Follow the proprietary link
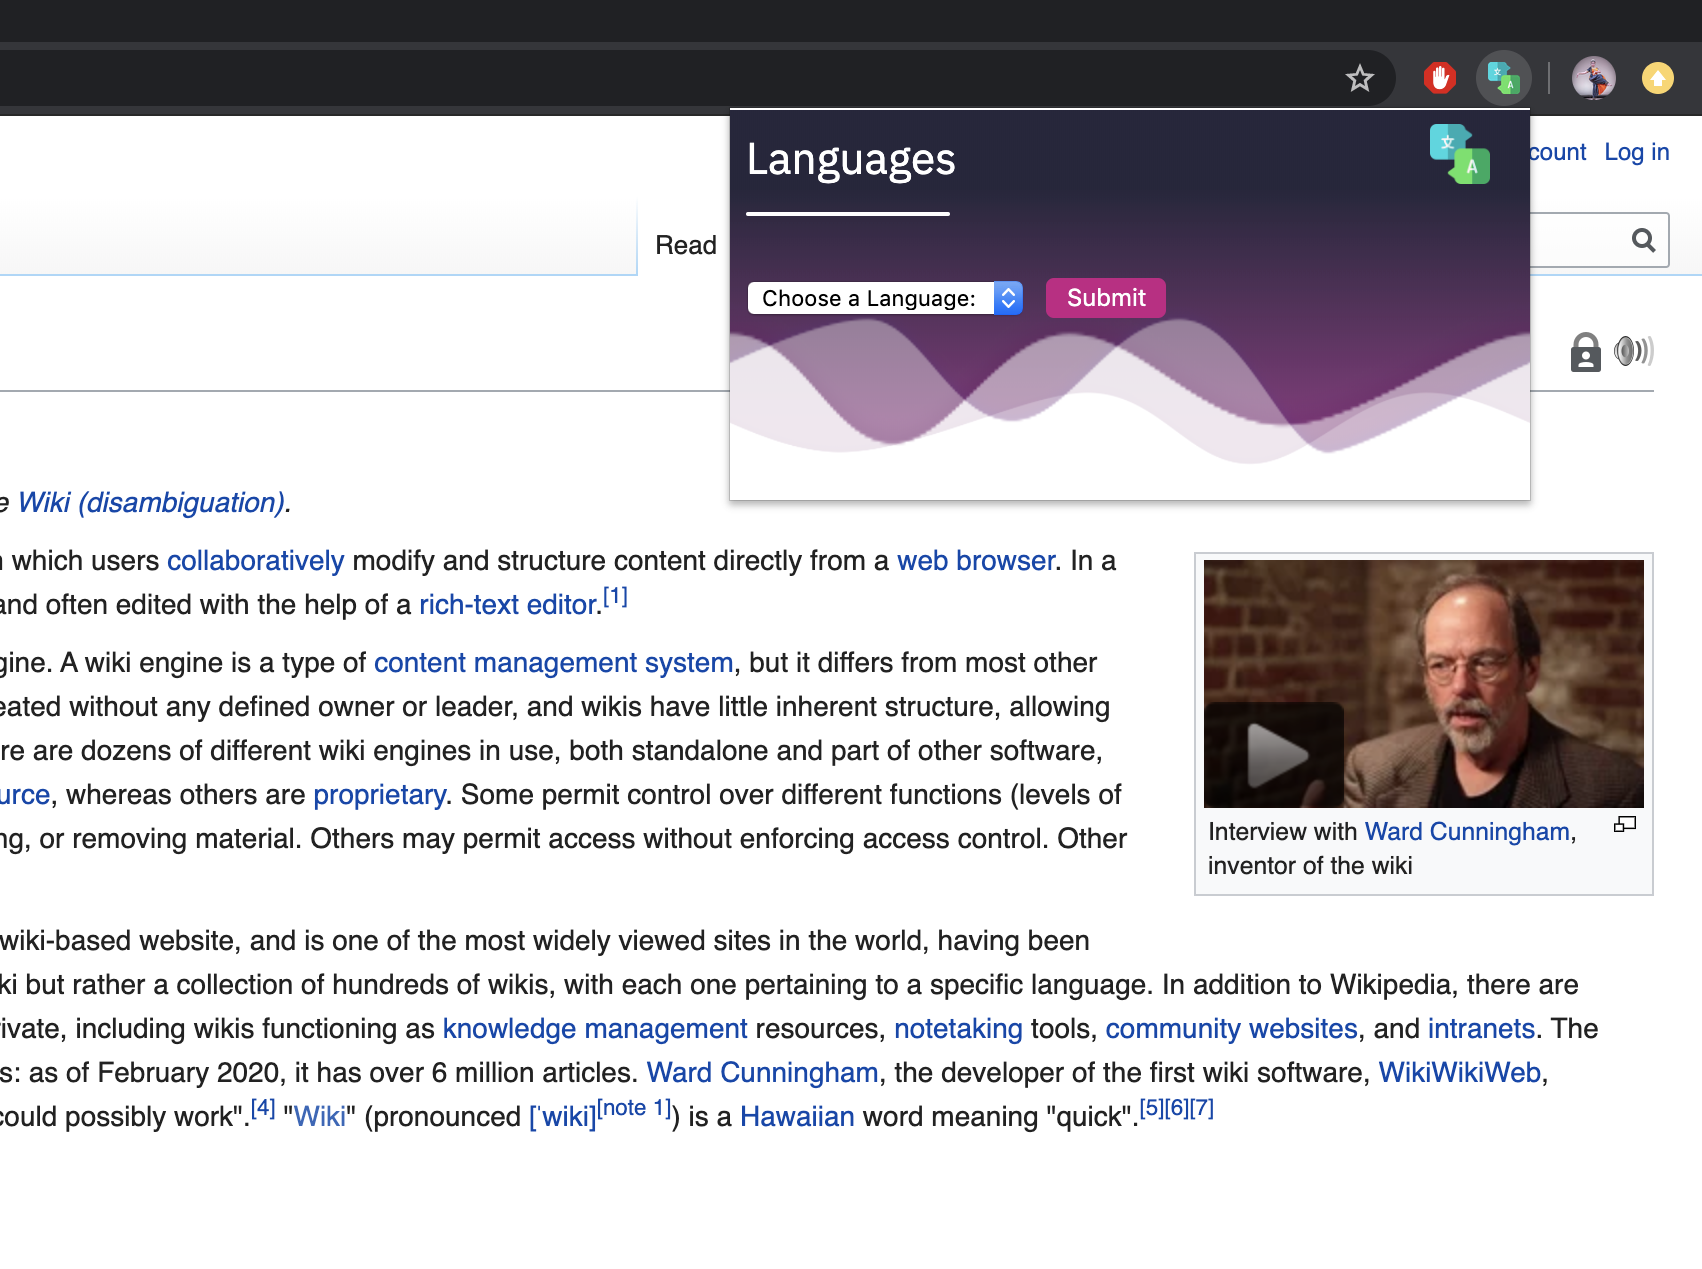The image size is (1702, 1269). 379,795
